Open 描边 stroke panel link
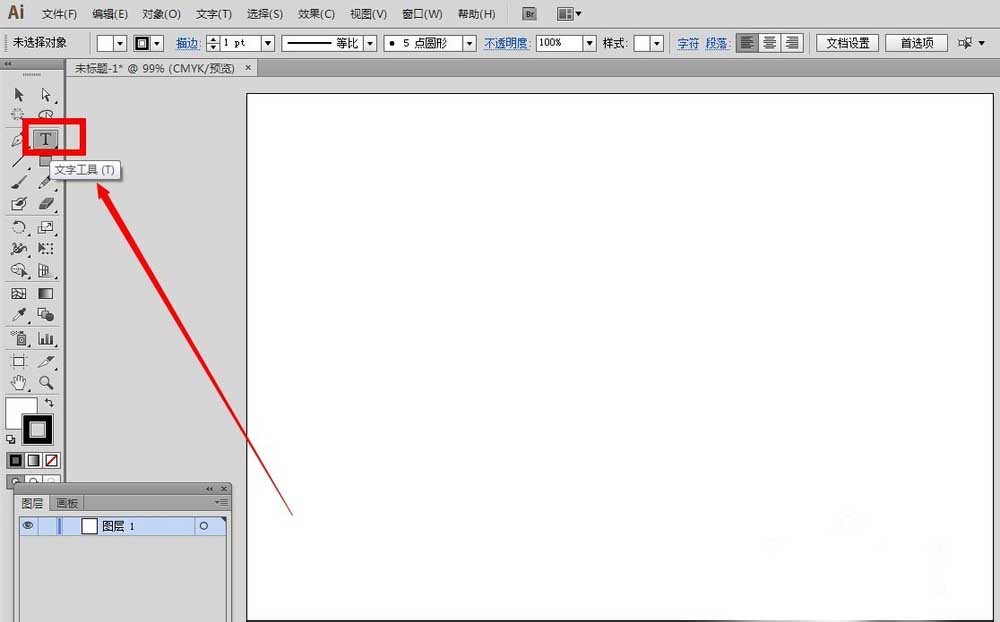 coord(188,43)
